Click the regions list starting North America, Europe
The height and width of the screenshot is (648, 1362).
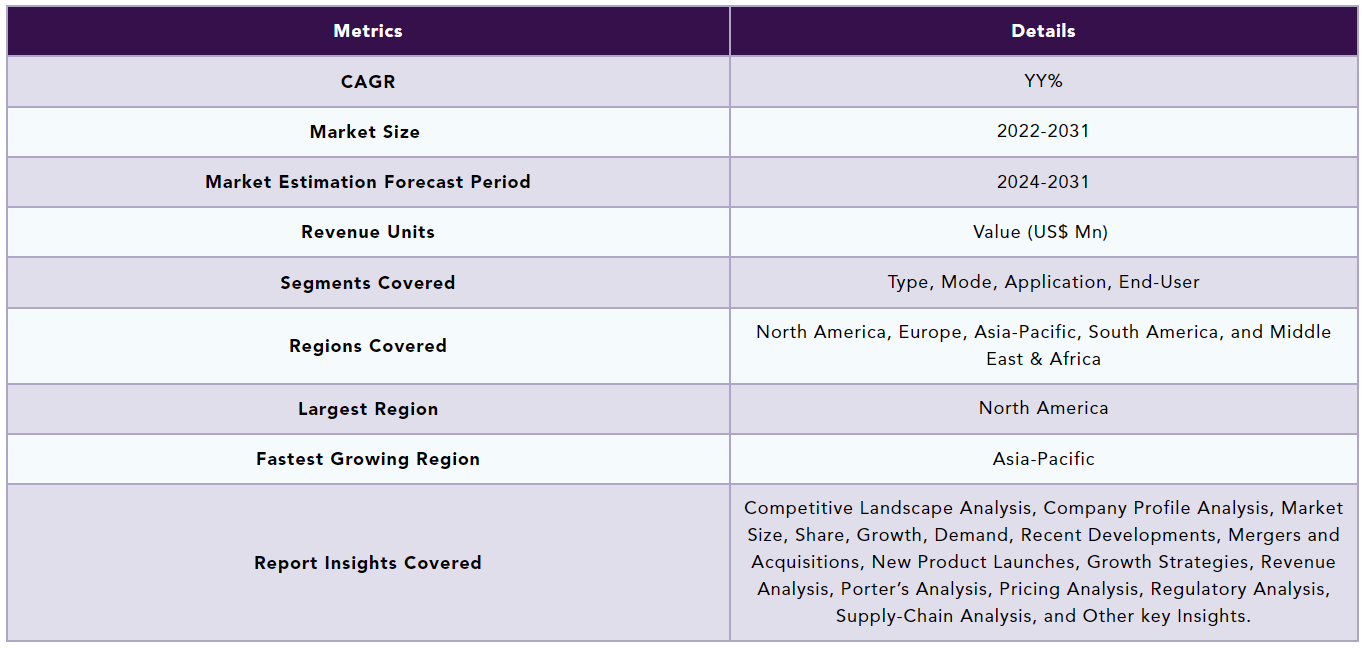[1043, 346]
